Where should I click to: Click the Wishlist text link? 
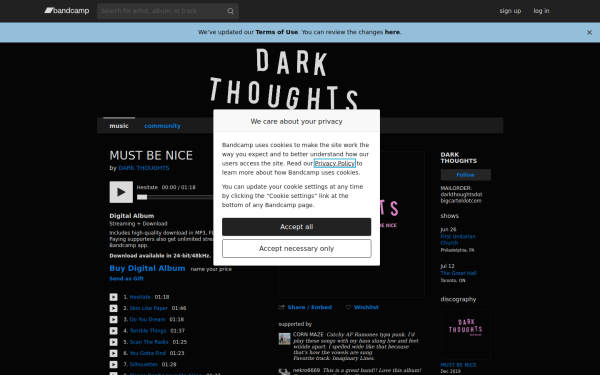[366, 307]
